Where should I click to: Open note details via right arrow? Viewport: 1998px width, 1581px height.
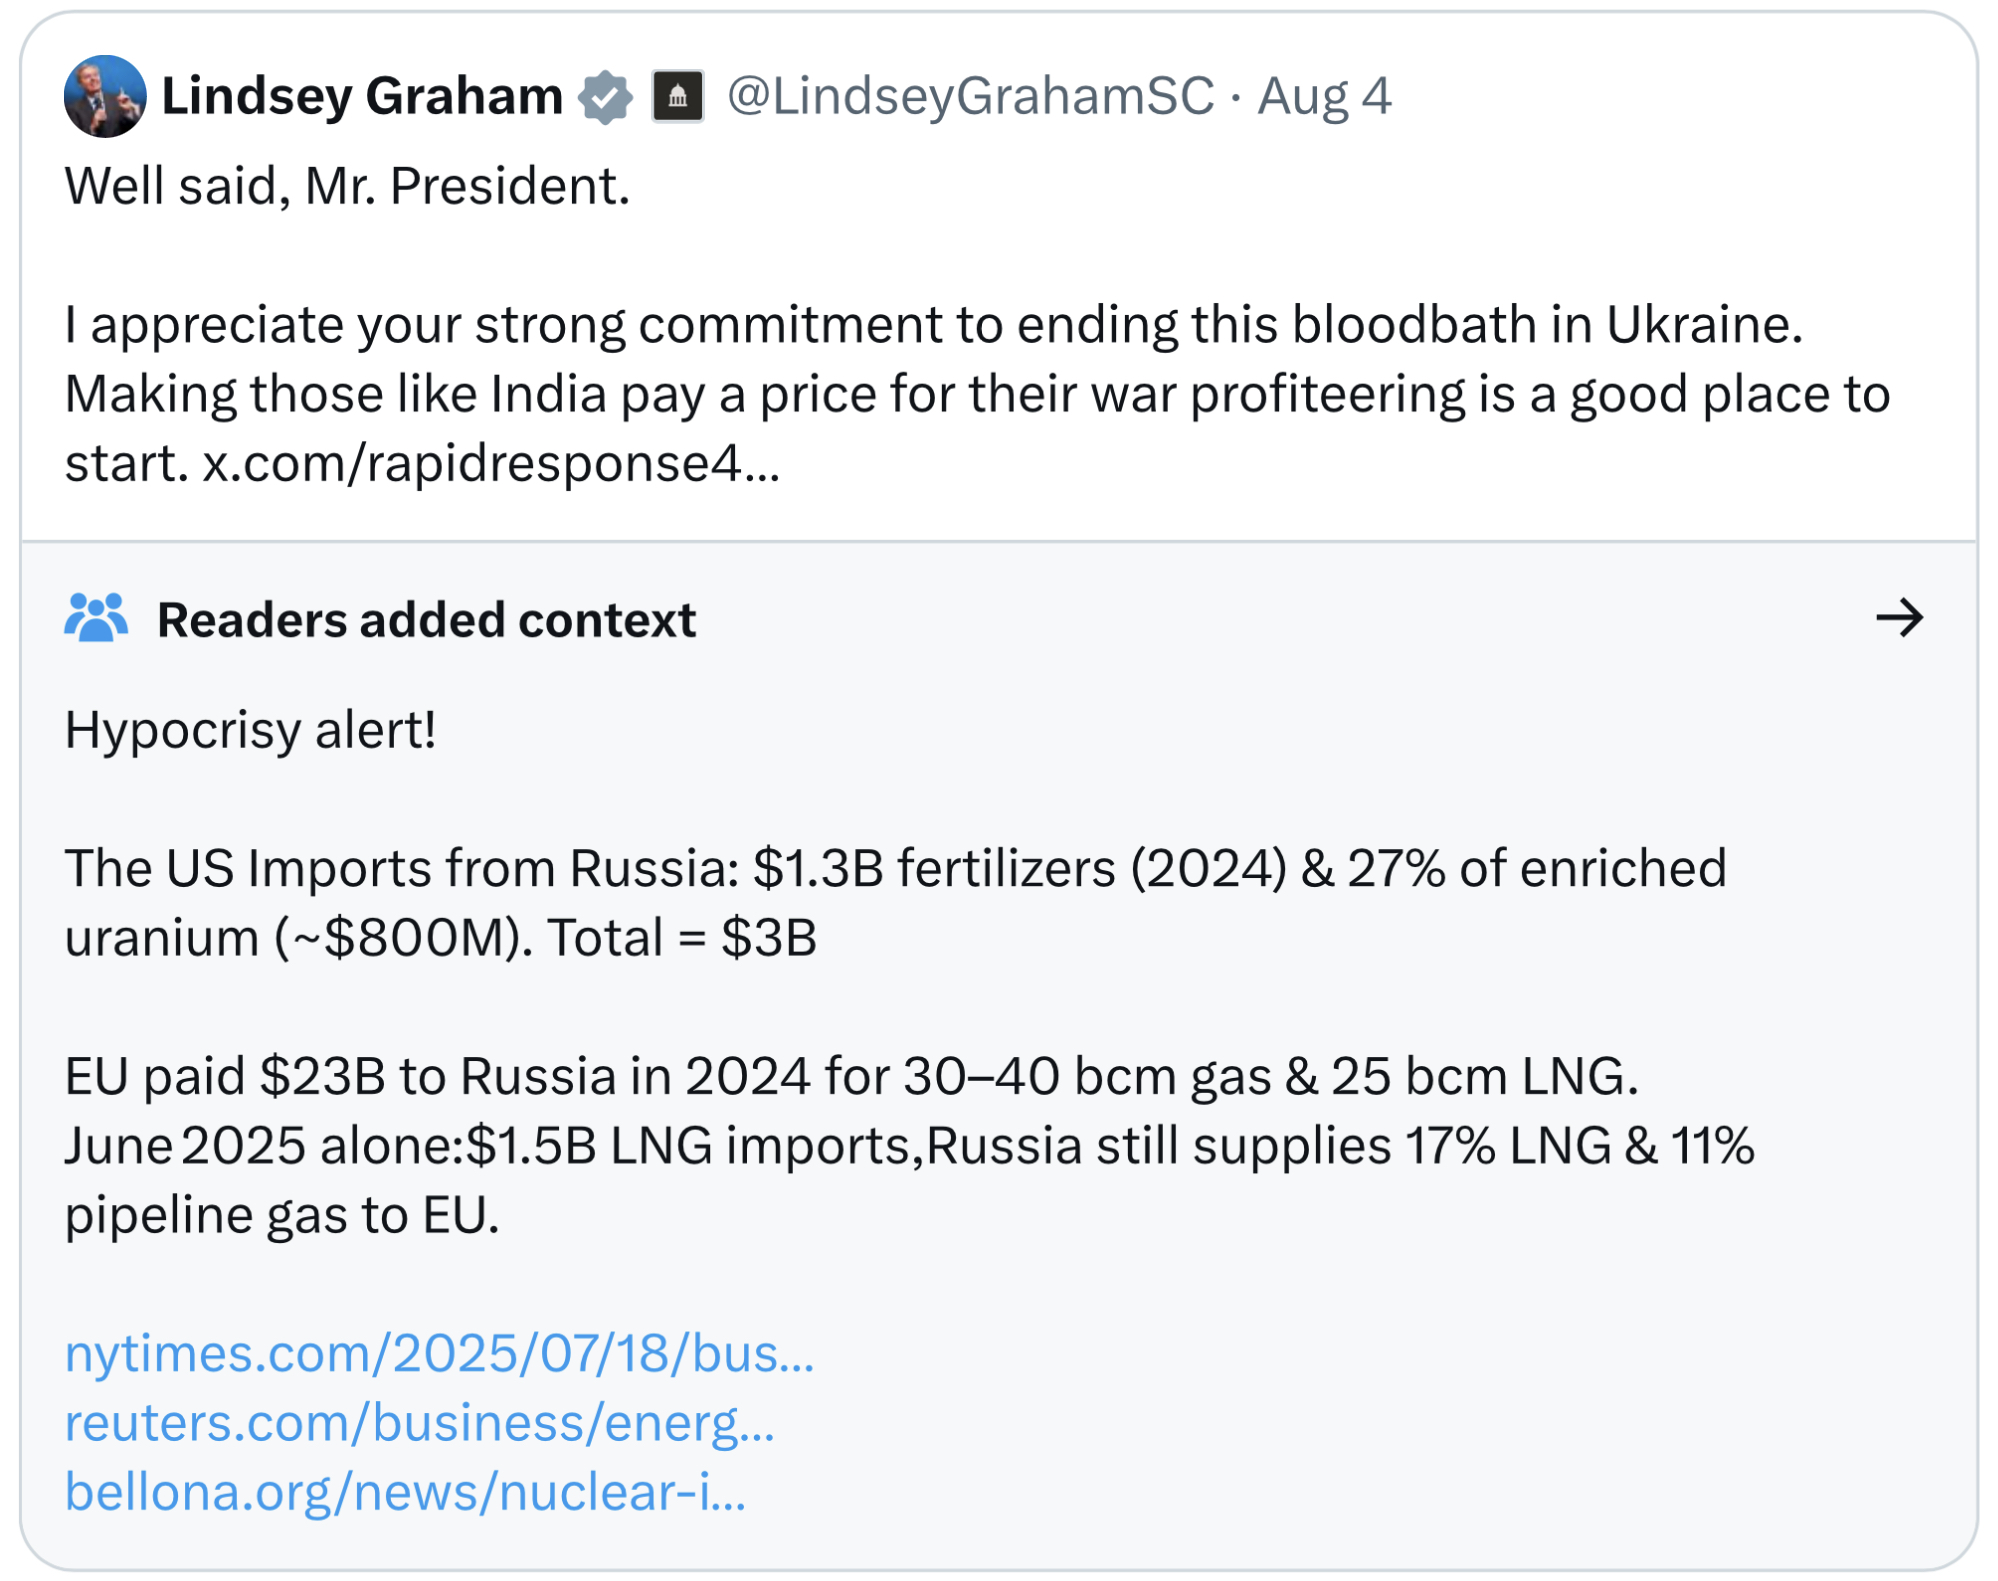[1899, 618]
